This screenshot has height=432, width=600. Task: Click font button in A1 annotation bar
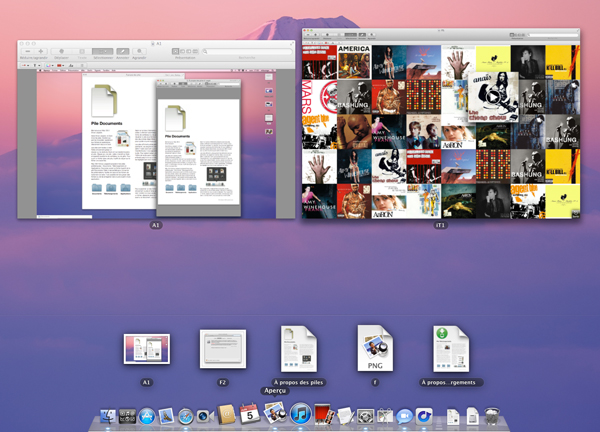pos(71,65)
